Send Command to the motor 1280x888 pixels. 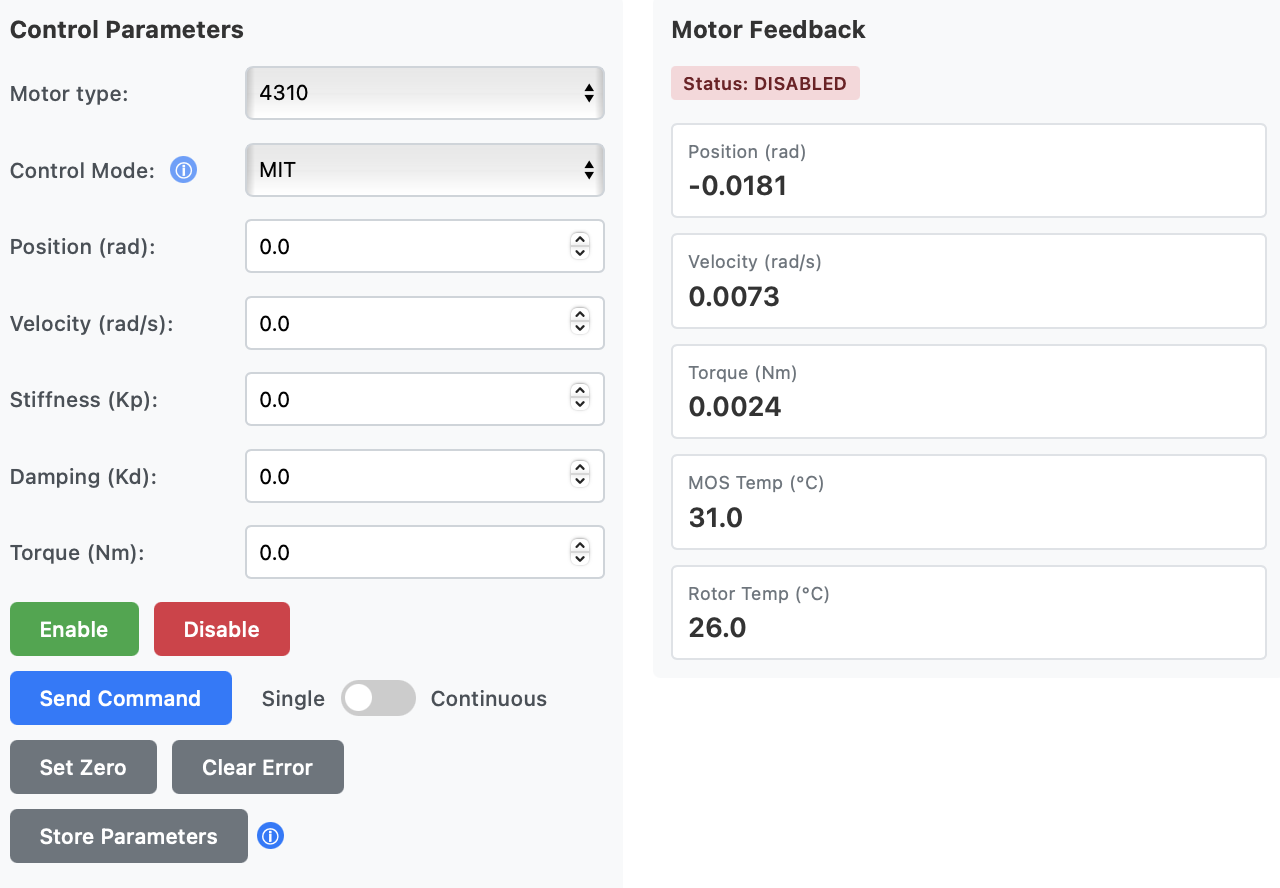pyautogui.click(x=120, y=698)
